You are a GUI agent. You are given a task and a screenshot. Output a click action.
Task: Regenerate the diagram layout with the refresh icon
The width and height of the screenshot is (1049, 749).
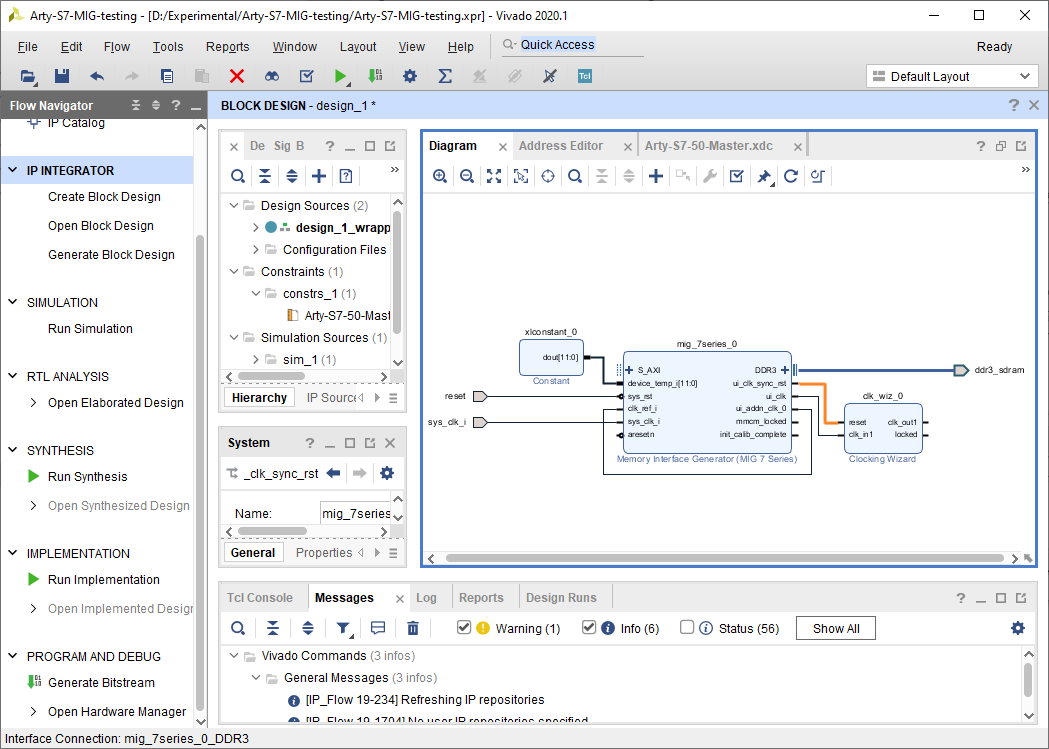tap(791, 176)
